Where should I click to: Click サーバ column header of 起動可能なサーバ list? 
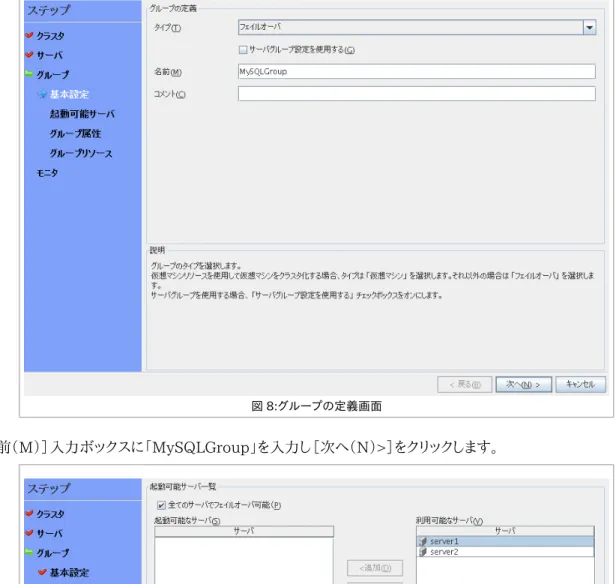(x=244, y=531)
